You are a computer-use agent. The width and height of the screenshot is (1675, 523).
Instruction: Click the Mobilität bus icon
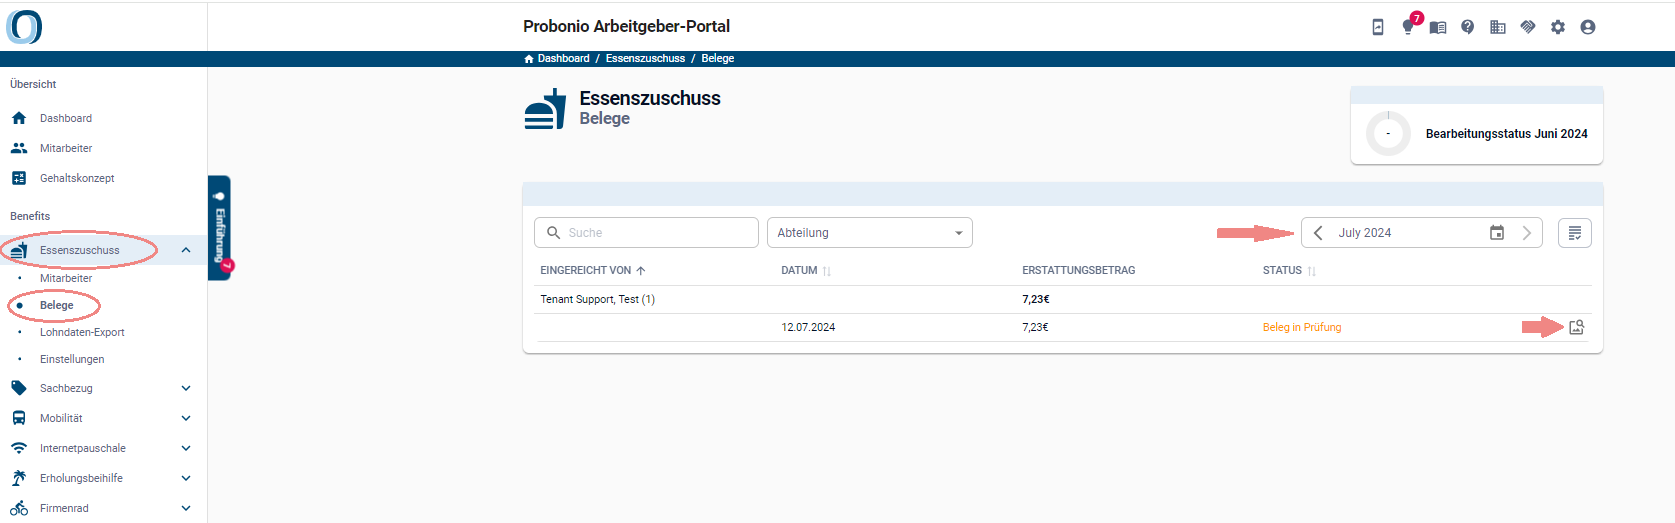19,418
